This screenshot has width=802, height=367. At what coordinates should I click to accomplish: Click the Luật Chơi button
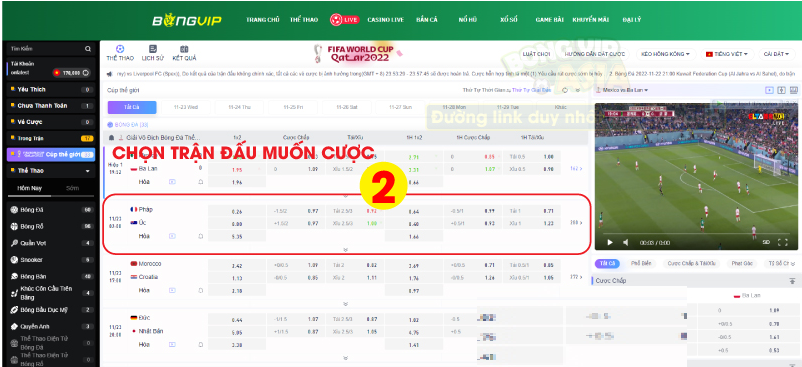coord(536,54)
